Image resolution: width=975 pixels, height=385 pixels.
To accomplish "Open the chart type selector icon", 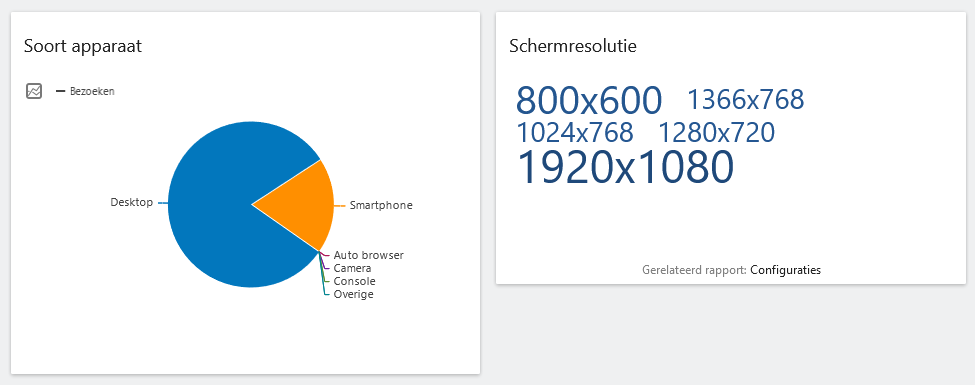I will [x=34, y=91].
